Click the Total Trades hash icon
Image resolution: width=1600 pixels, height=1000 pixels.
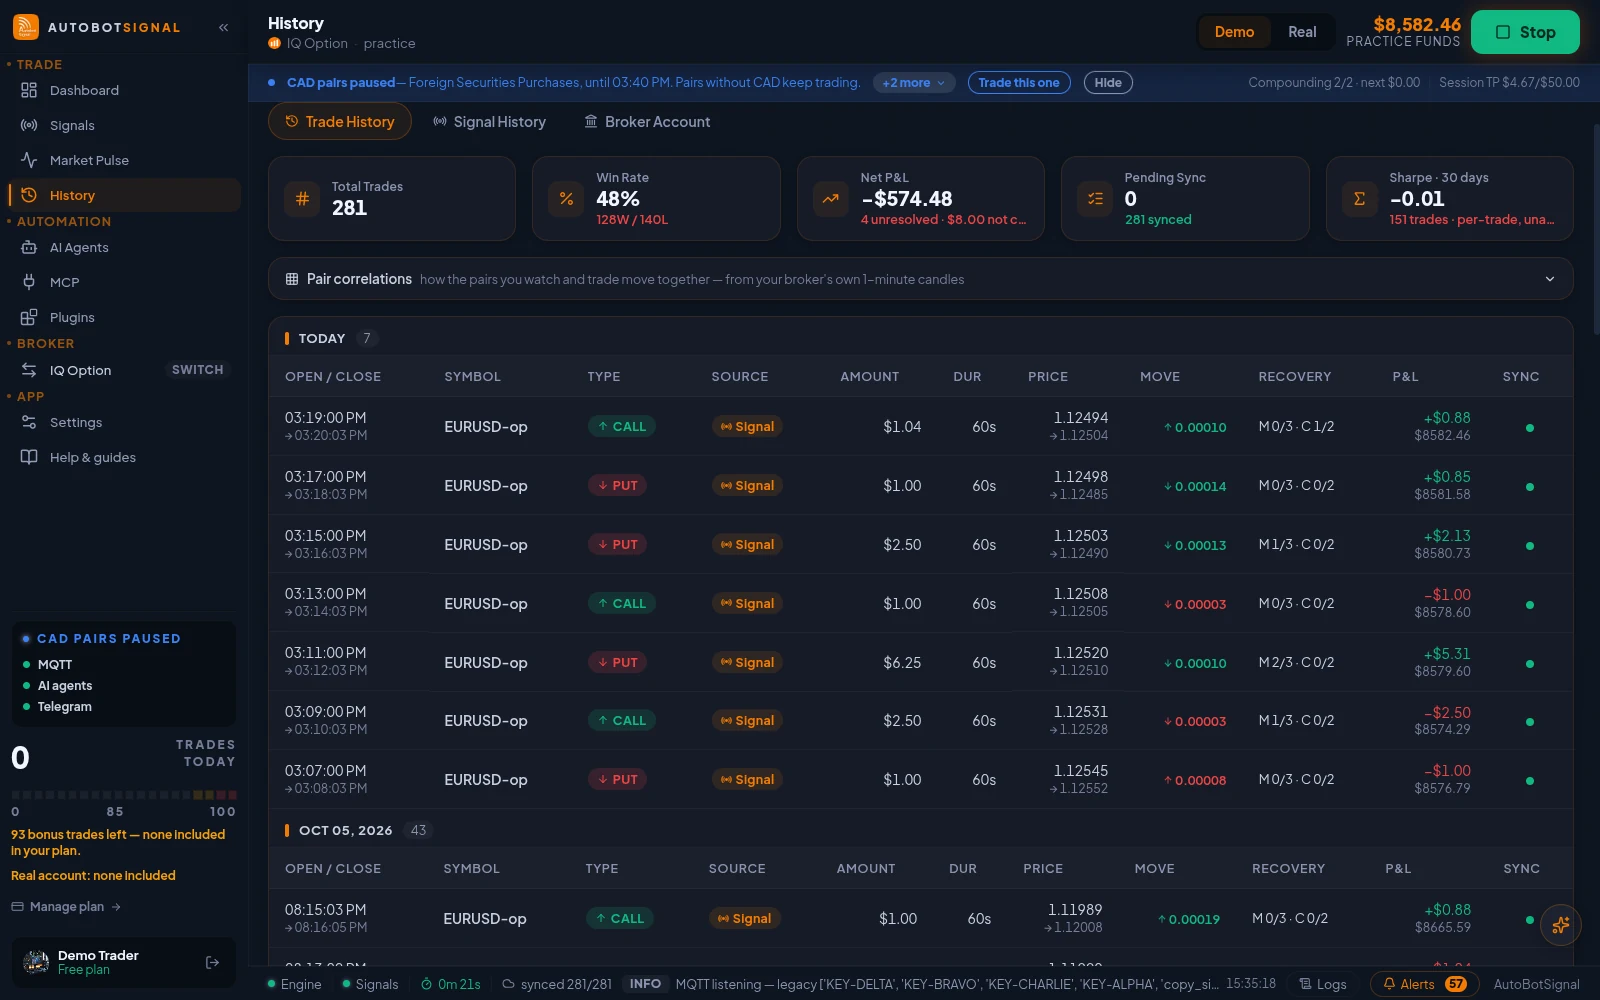(302, 198)
